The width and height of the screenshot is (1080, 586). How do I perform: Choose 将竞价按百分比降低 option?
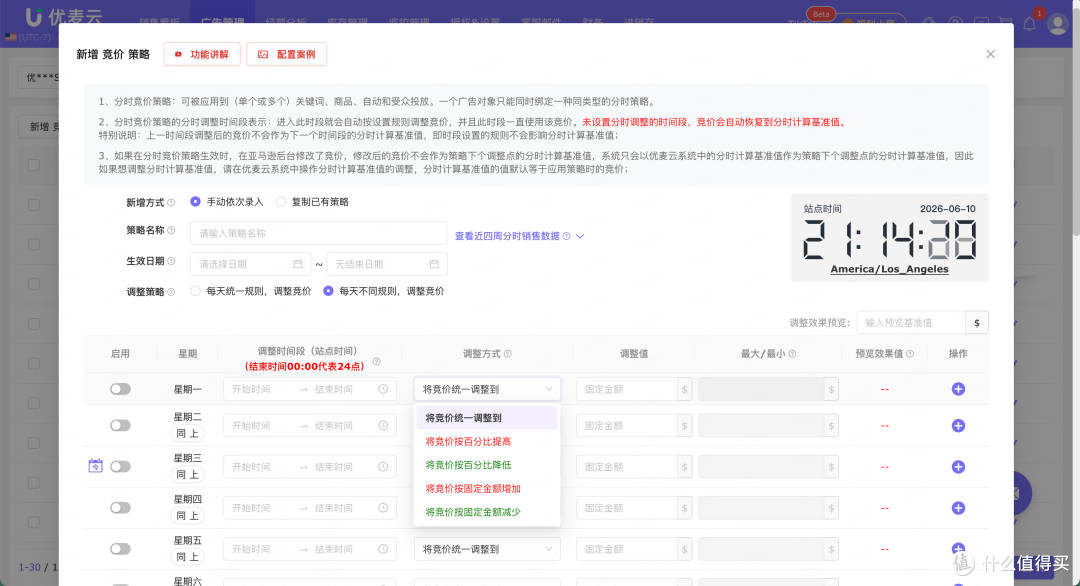tap(487, 465)
